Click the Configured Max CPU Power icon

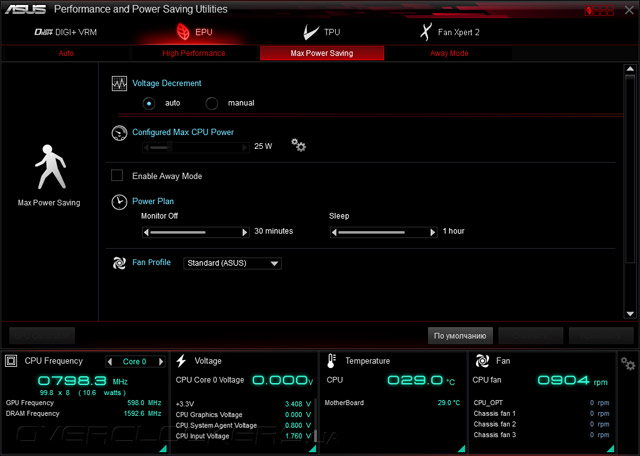(x=119, y=133)
